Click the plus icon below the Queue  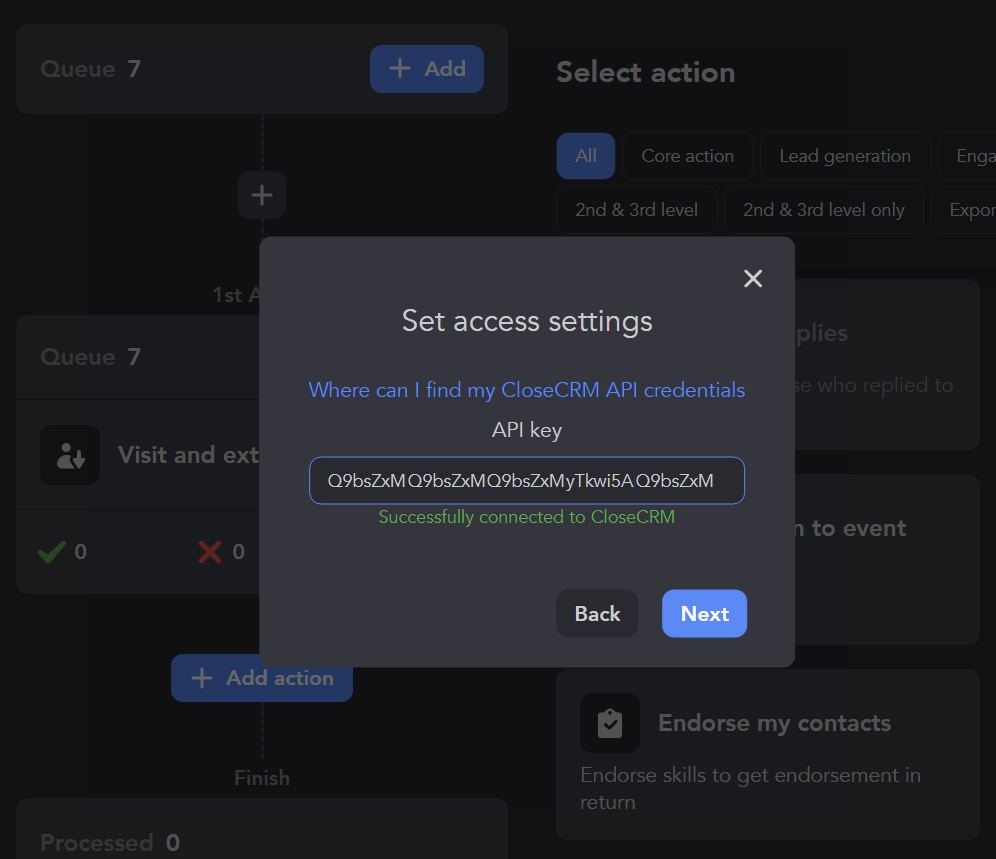point(262,195)
